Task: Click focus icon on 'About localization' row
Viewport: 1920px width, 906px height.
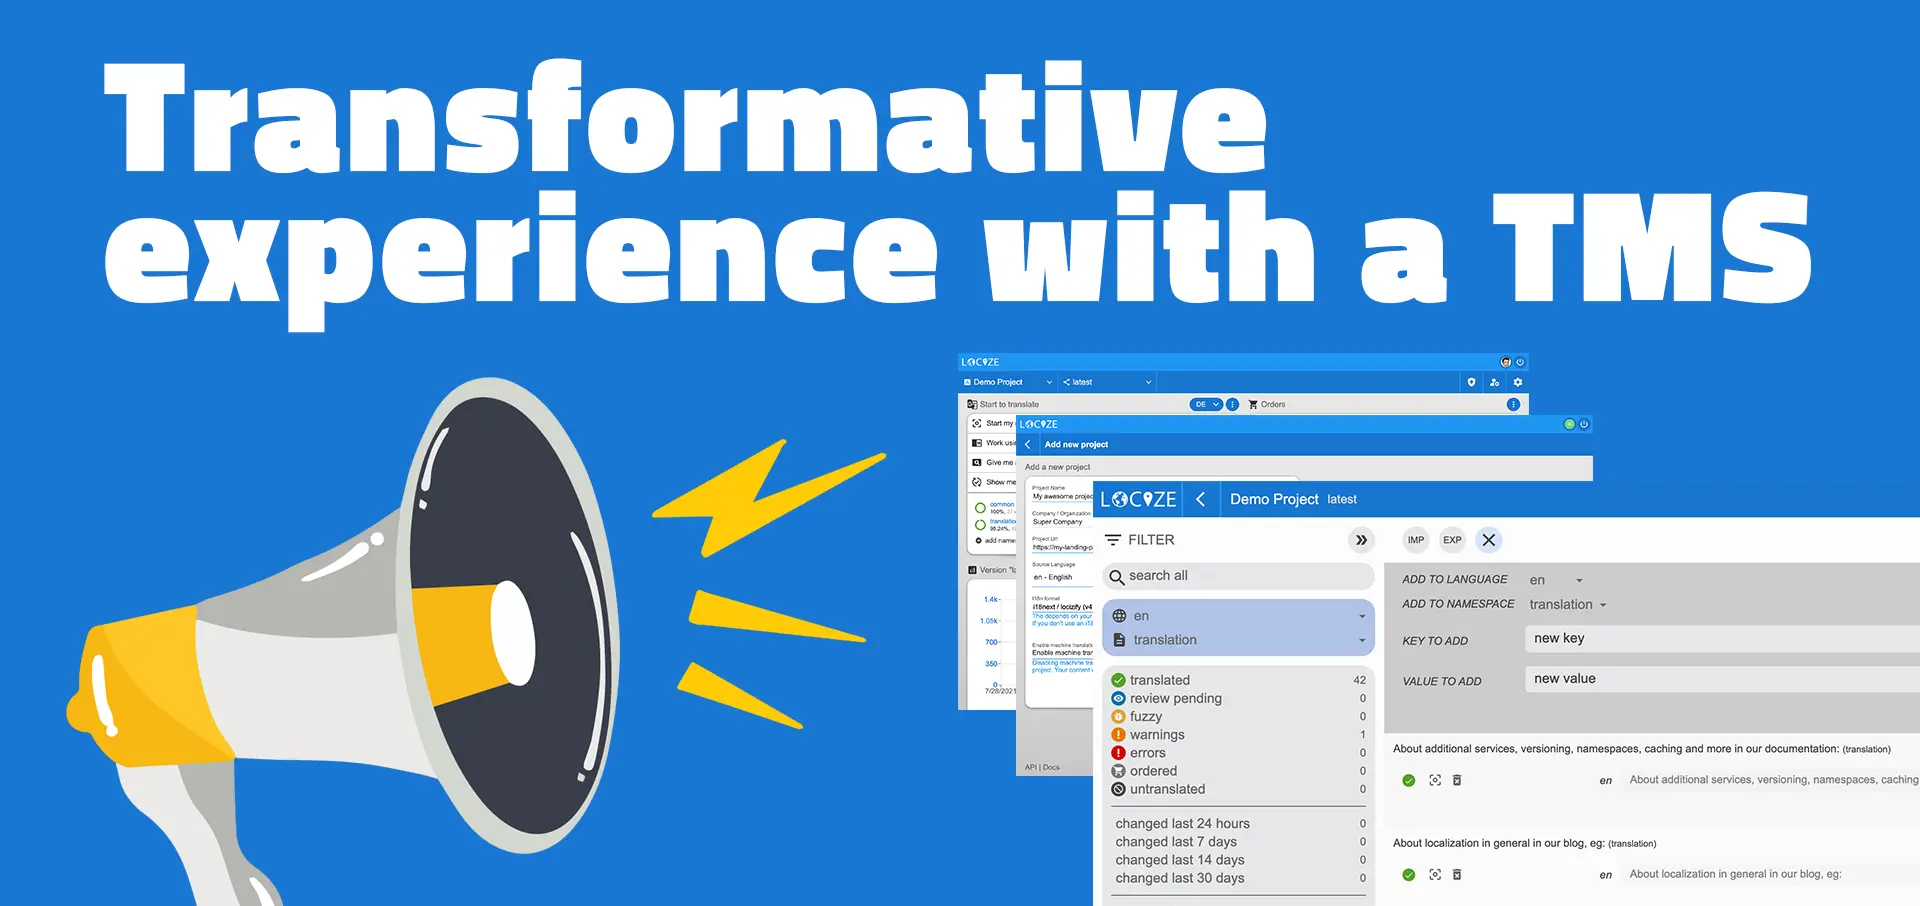Action: (x=1435, y=874)
